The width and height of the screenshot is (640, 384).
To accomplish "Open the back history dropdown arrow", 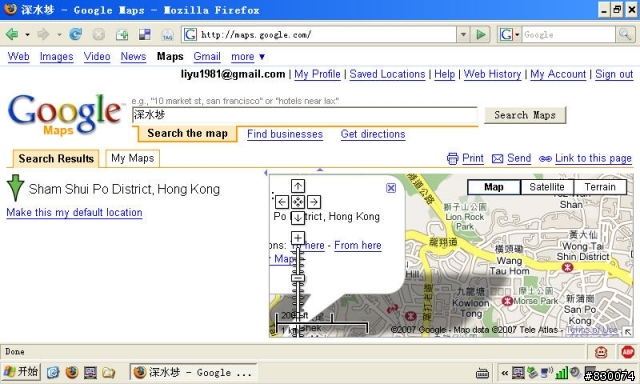I will 27,35.
